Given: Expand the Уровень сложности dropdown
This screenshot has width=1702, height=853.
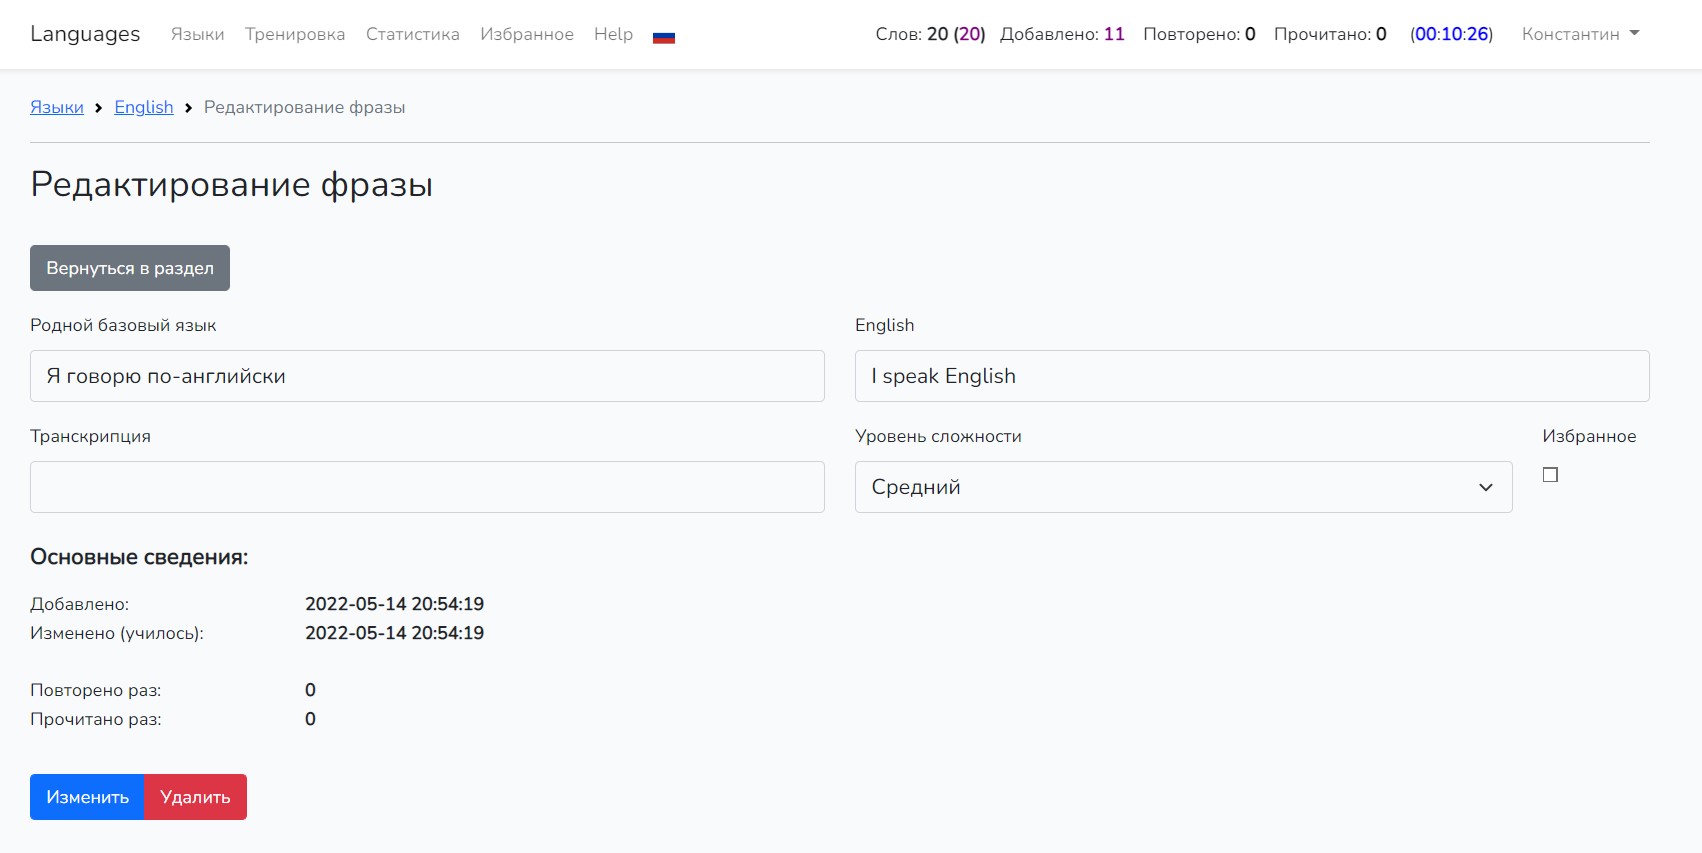Looking at the screenshot, I should tap(1182, 487).
